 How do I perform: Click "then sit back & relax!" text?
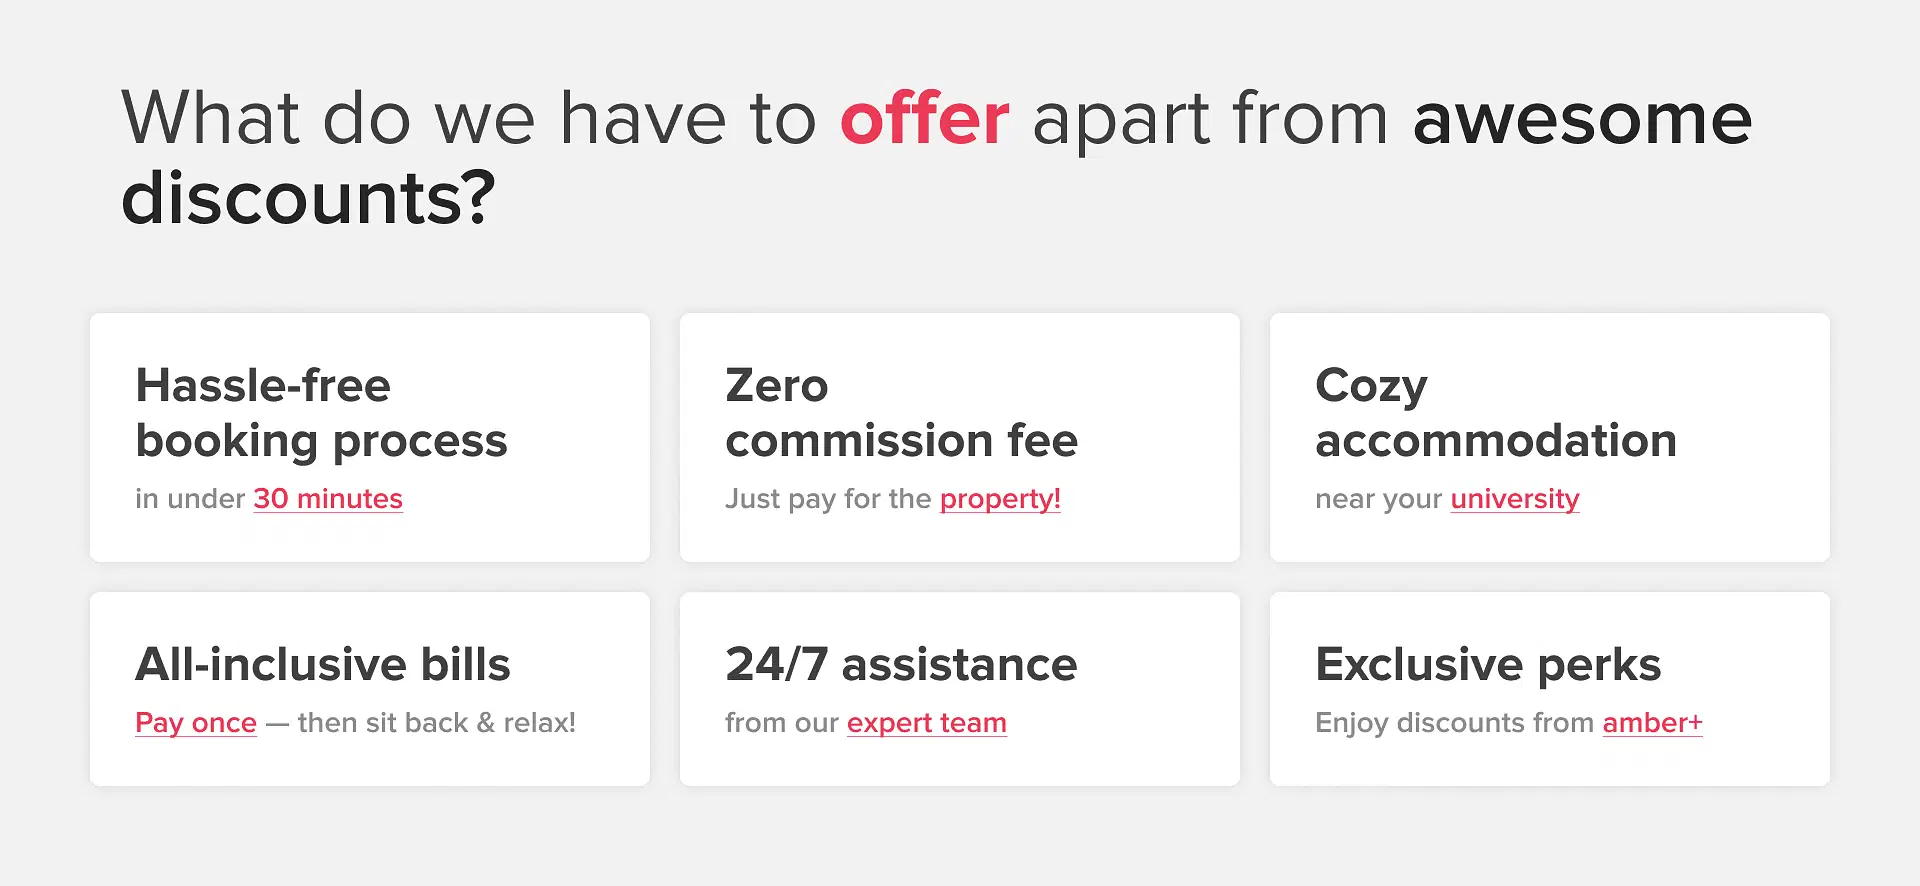(x=437, y=723)
